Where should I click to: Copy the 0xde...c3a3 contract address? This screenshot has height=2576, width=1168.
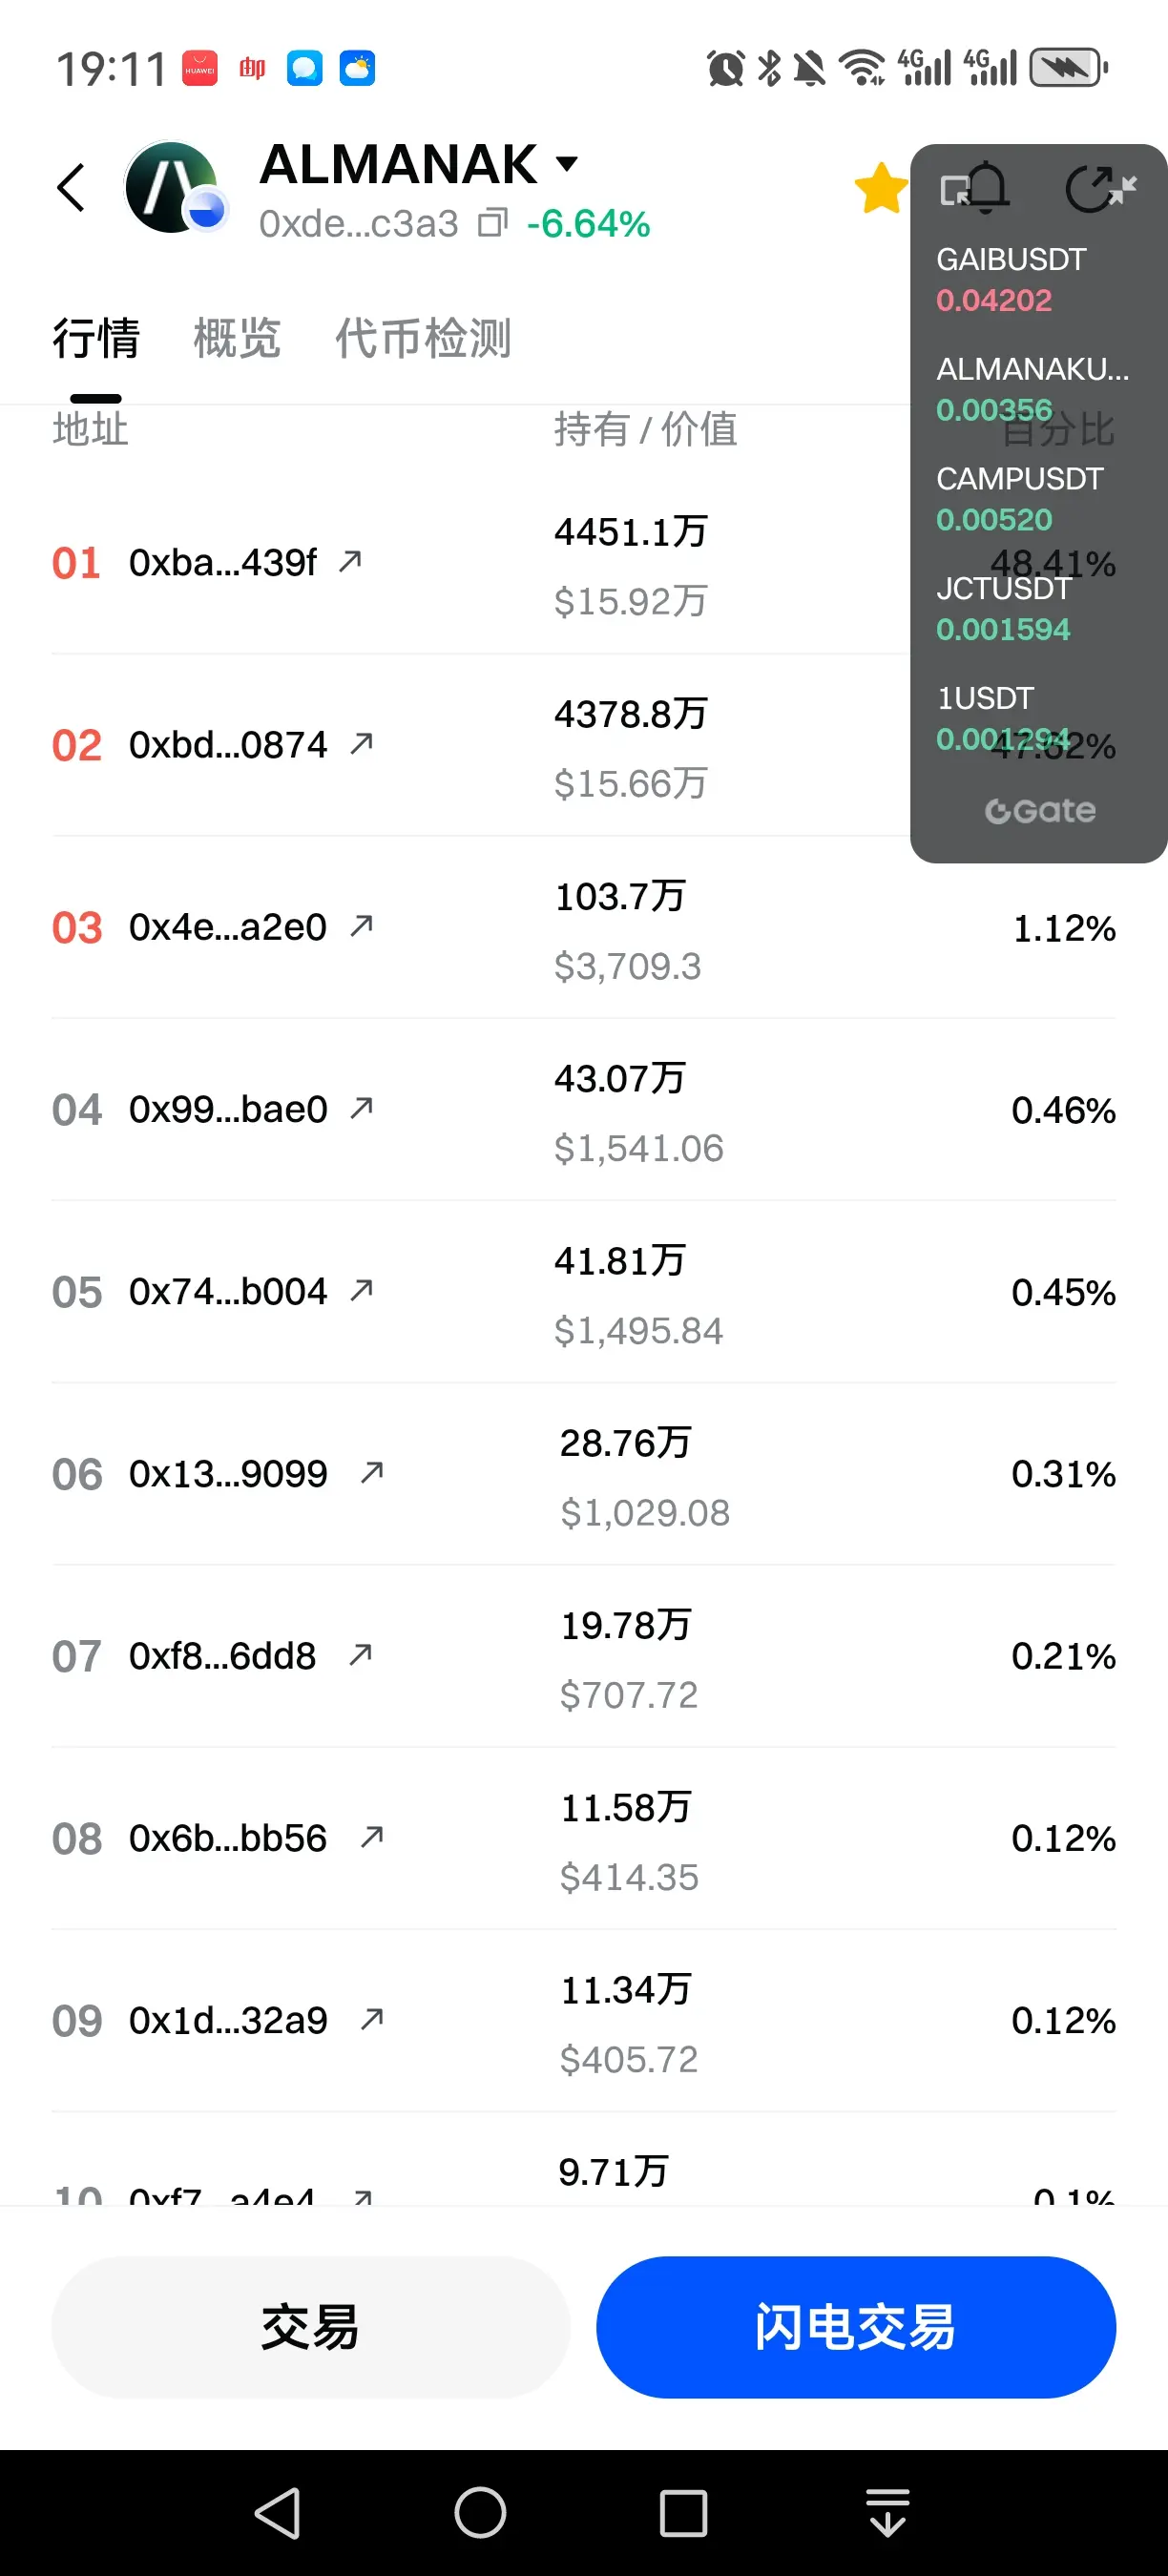[x=492, y=223]
